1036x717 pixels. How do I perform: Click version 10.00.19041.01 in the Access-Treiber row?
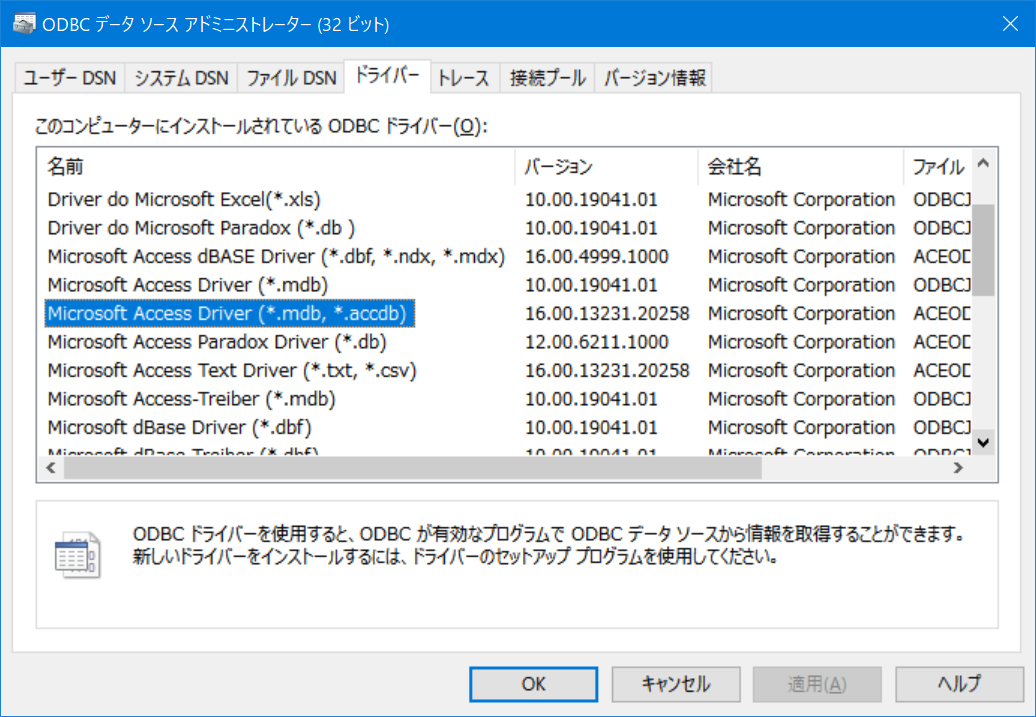pos(591,399)
